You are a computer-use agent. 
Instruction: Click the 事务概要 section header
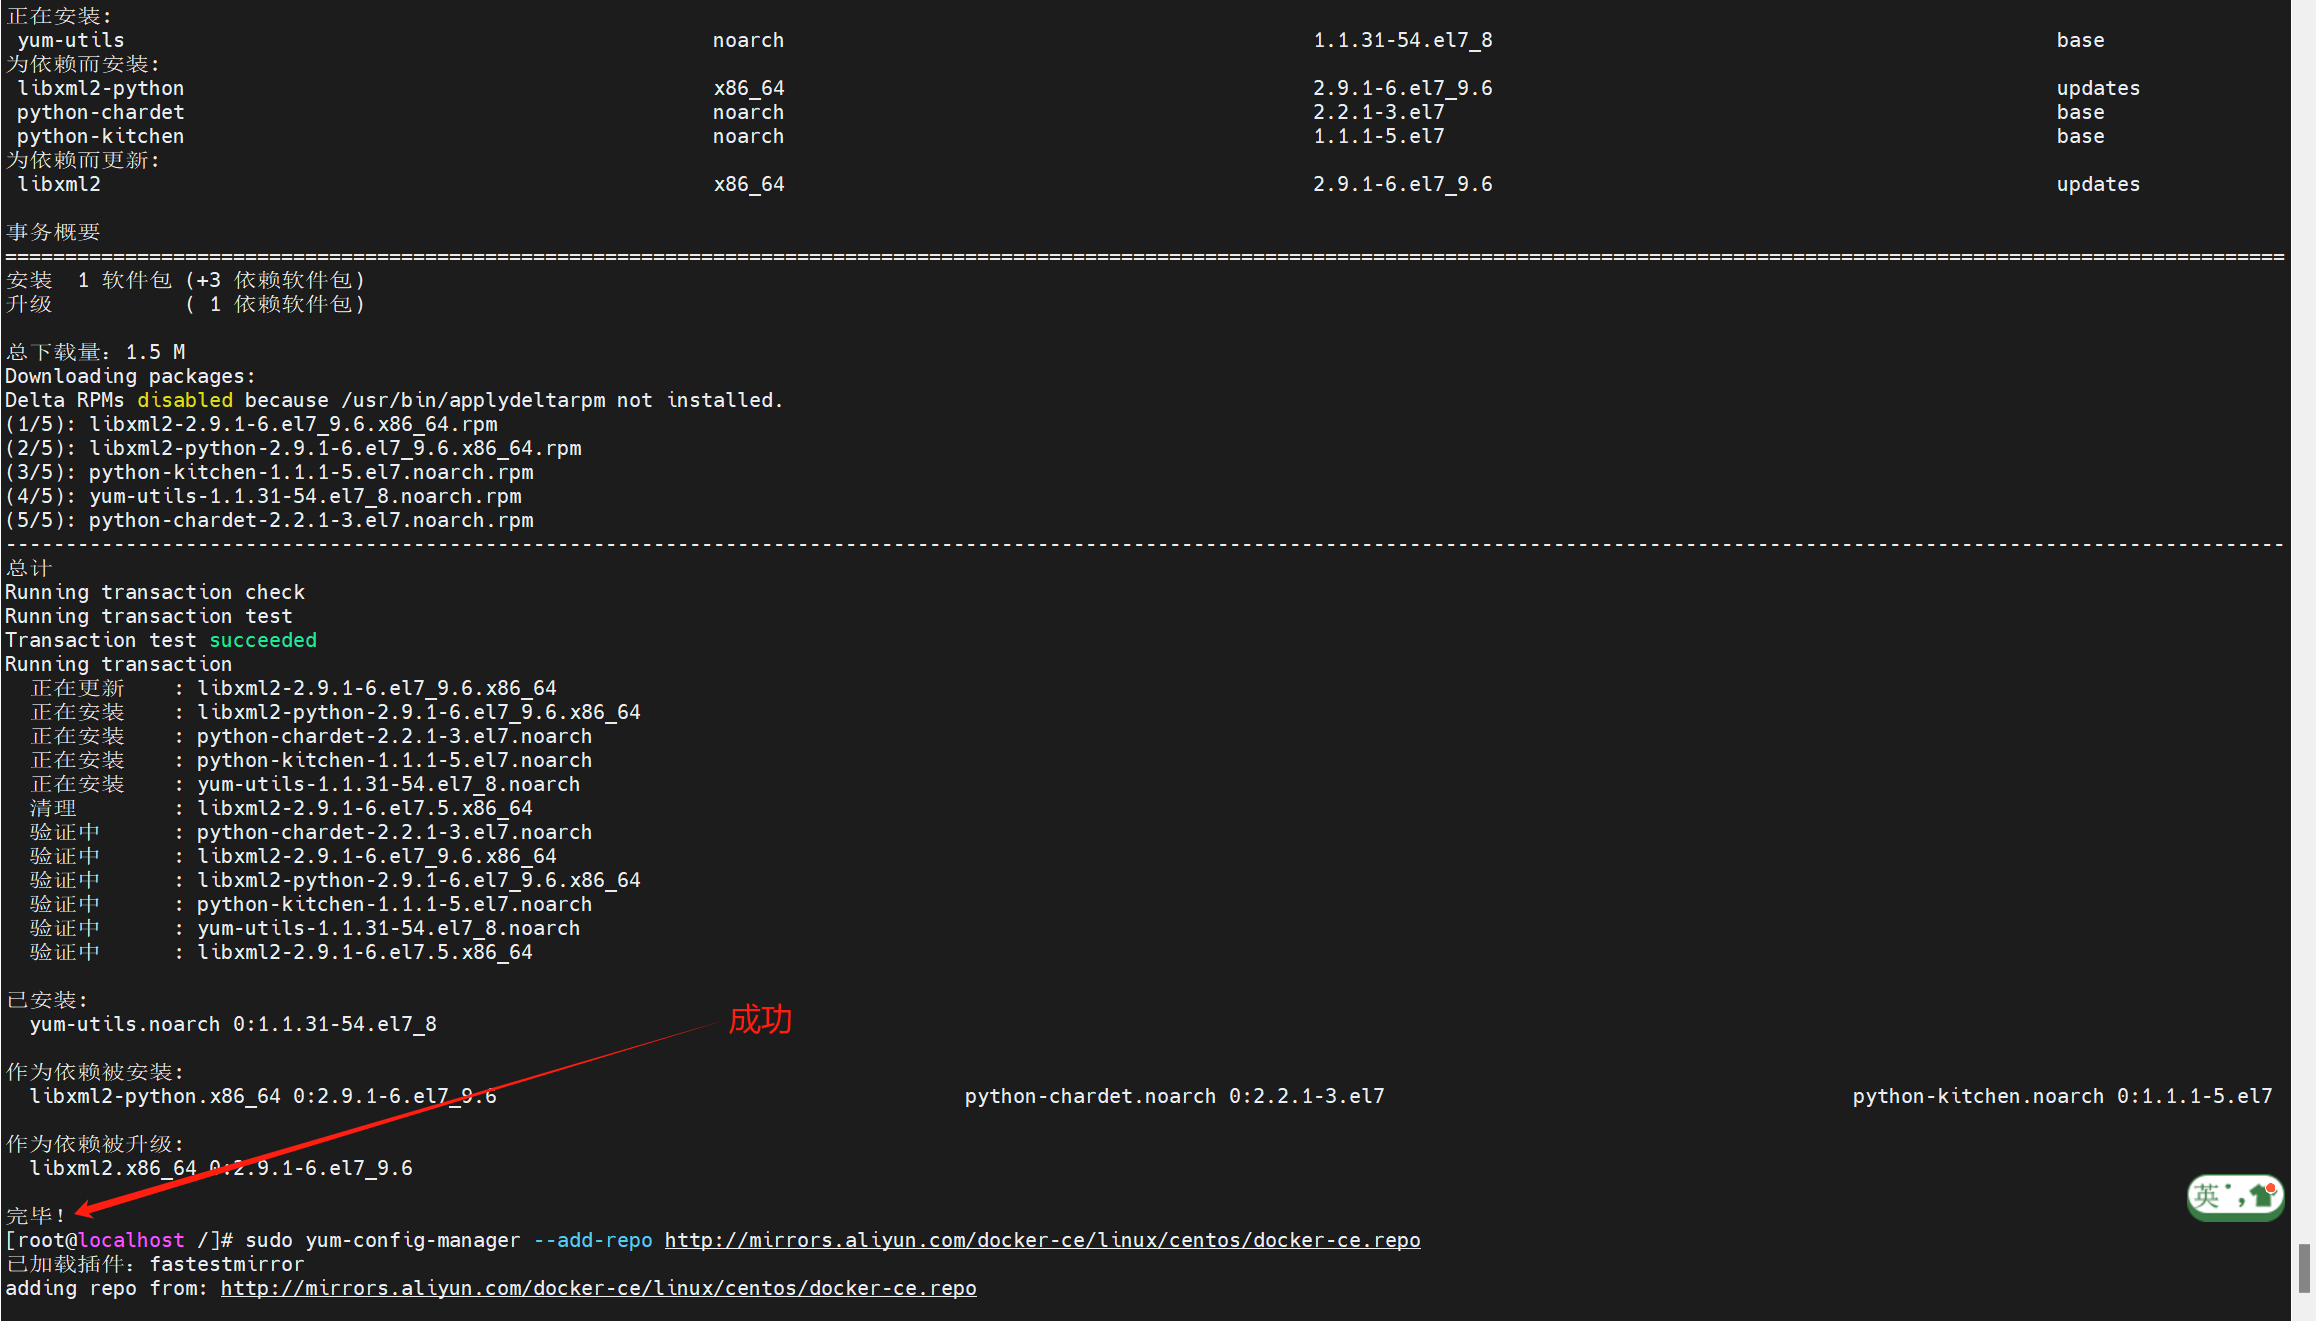(52, 232)
